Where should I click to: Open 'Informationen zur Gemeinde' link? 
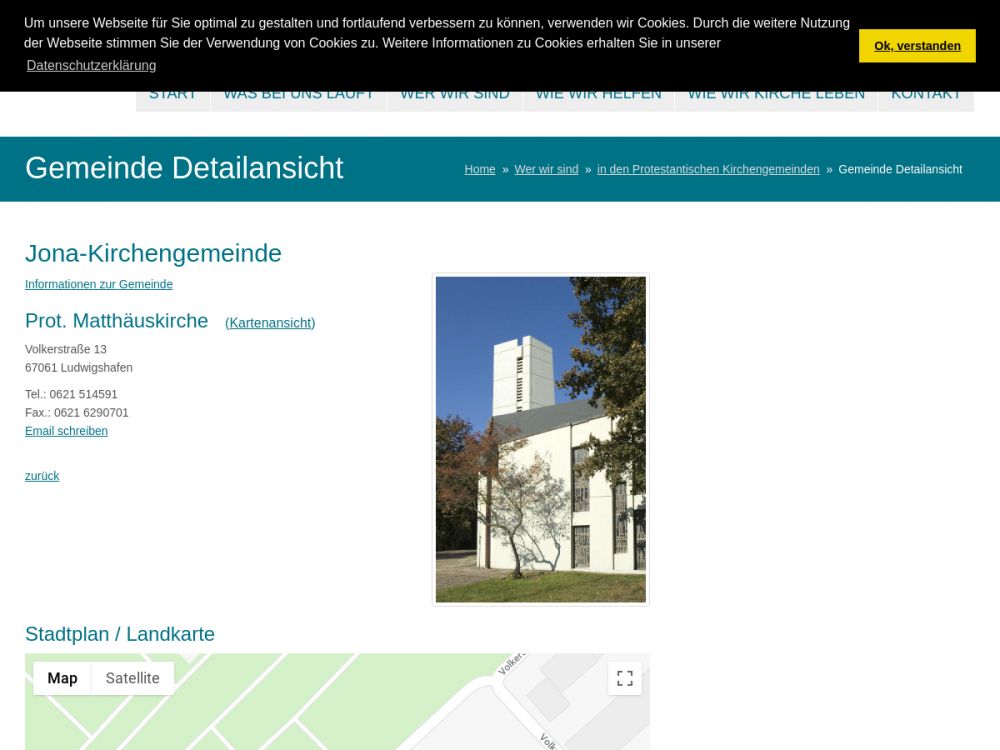(x=99, y=285)
